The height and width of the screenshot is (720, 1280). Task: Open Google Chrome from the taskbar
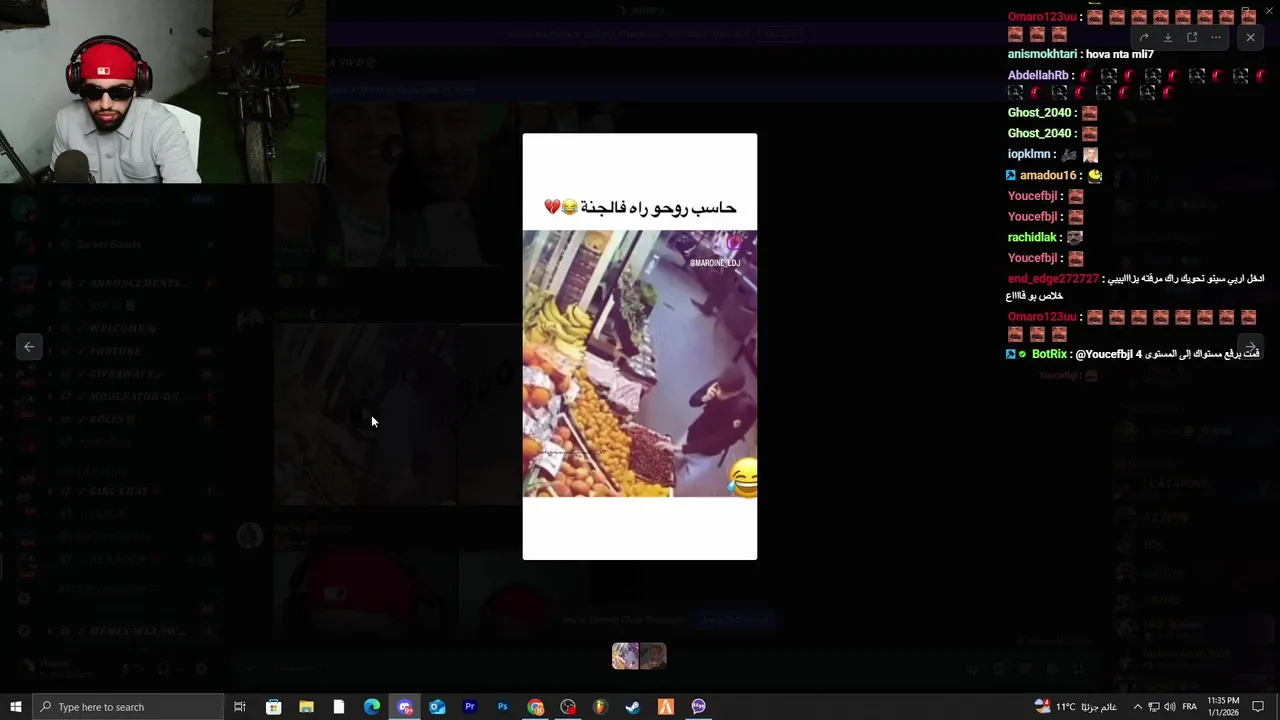click(x=536, y=707)
